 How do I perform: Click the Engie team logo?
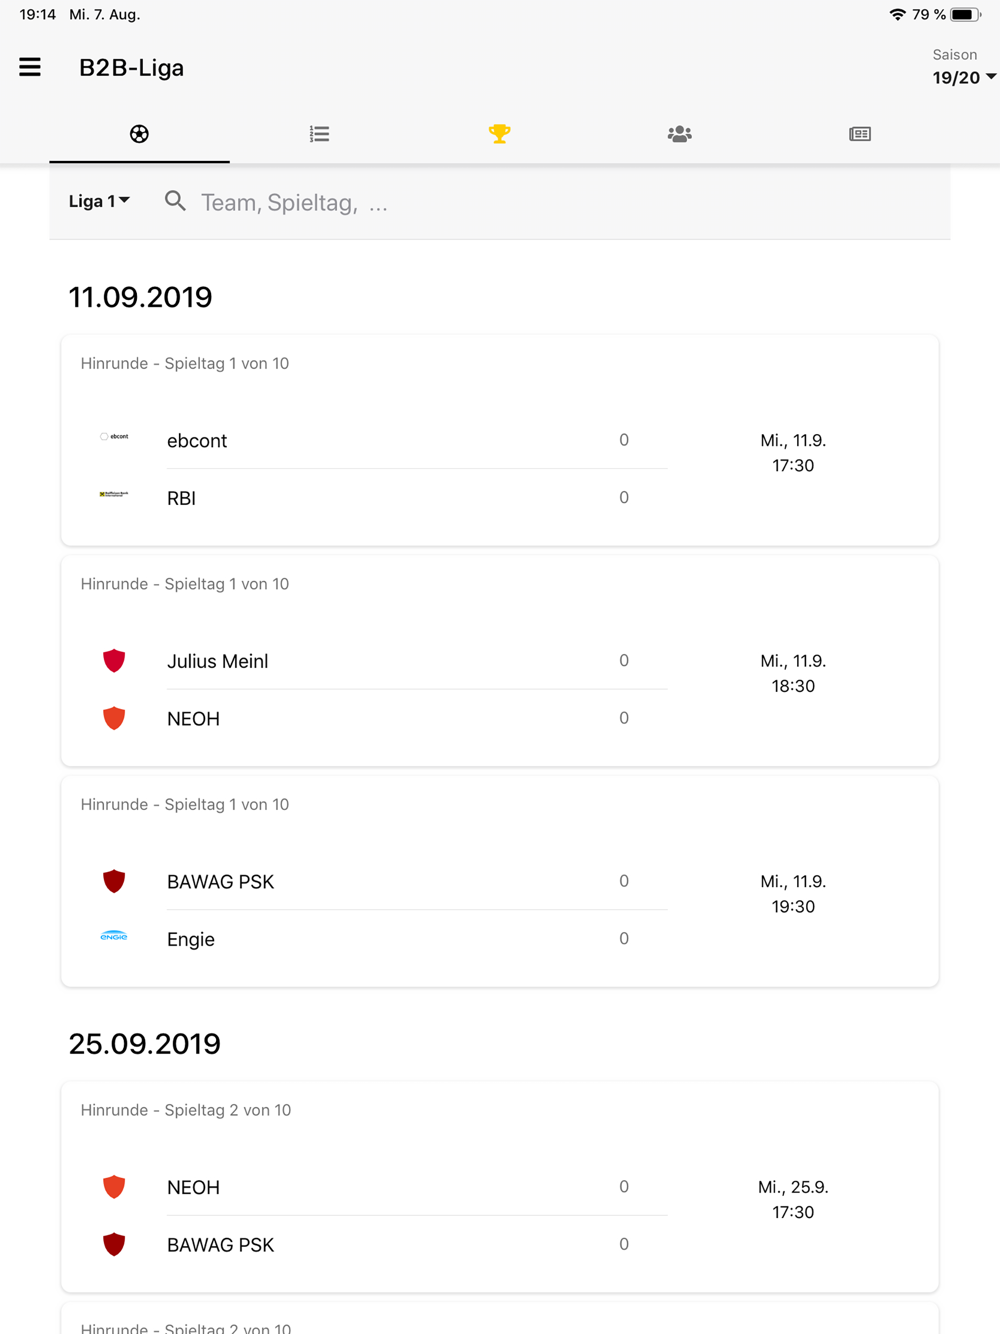pyautogui.click(x=114, y=937)
